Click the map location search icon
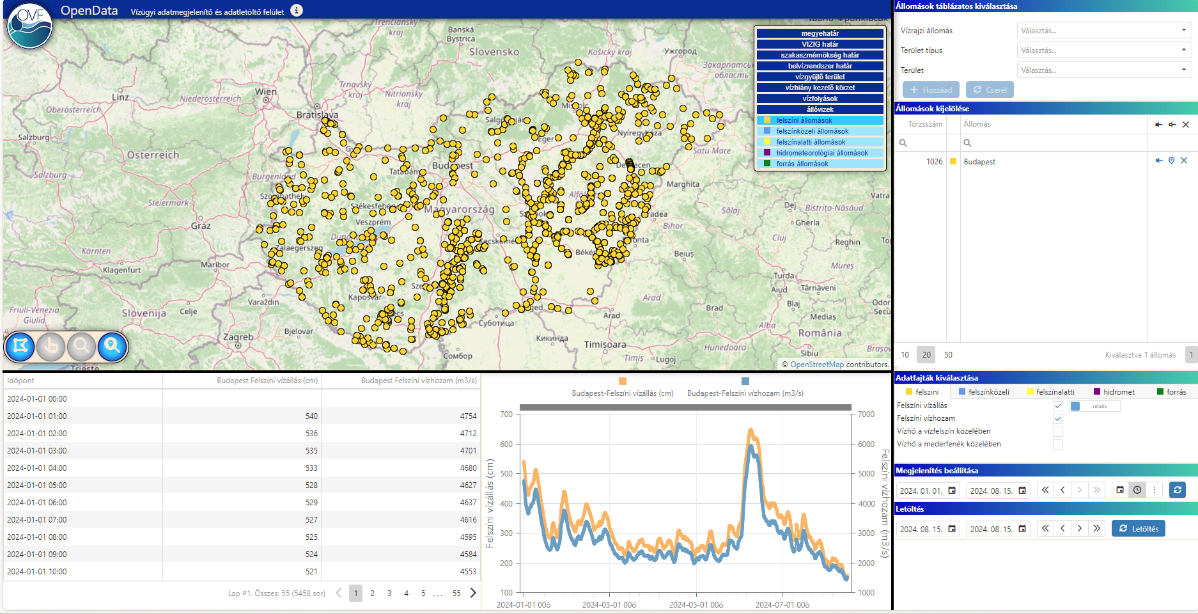 (x=113, y=347)
